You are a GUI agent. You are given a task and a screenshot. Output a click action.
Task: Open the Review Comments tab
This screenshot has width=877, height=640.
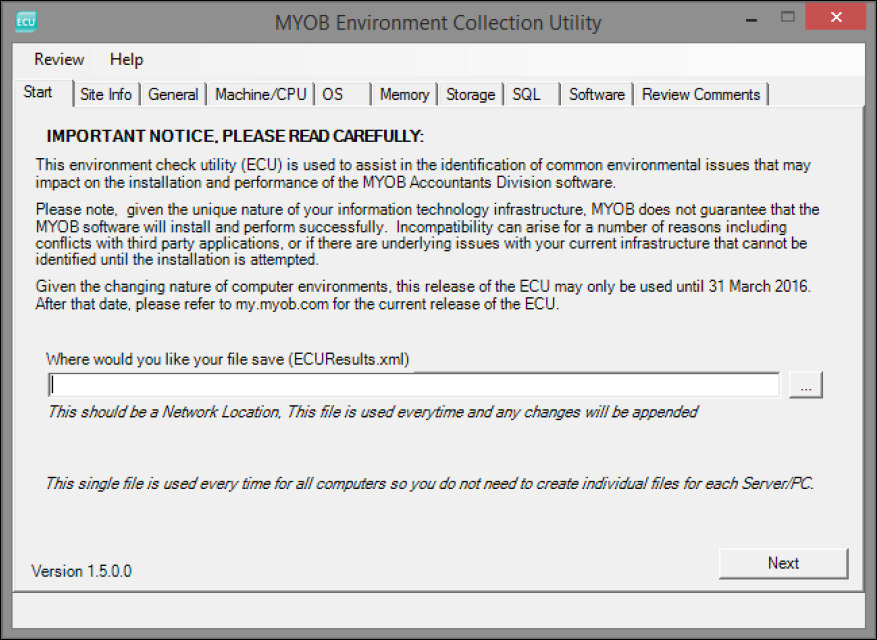coord(701,94)
